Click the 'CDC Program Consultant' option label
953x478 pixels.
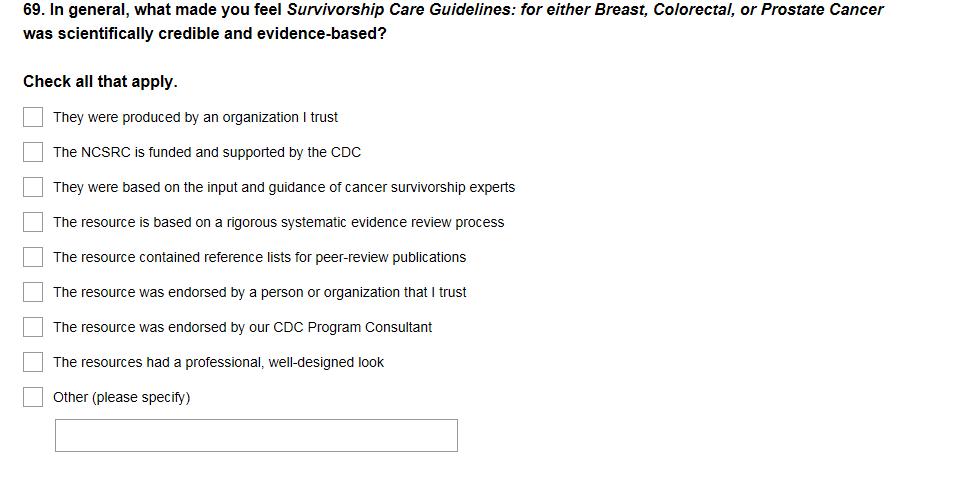242,328
